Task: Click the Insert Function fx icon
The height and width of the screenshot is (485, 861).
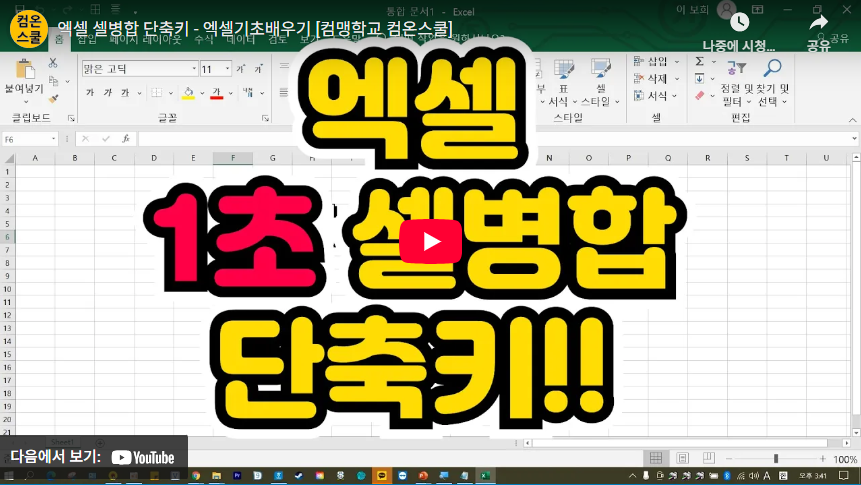Action: 126,139
